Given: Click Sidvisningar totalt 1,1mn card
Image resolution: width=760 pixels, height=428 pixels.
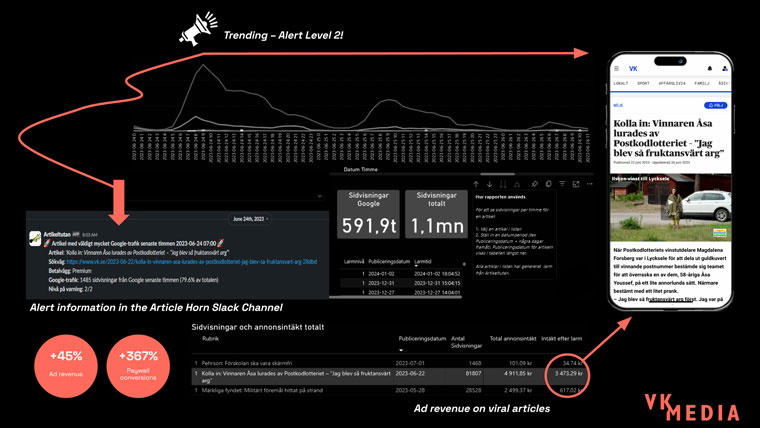Looking at the screenshot, I should click(x=436, y=214).
